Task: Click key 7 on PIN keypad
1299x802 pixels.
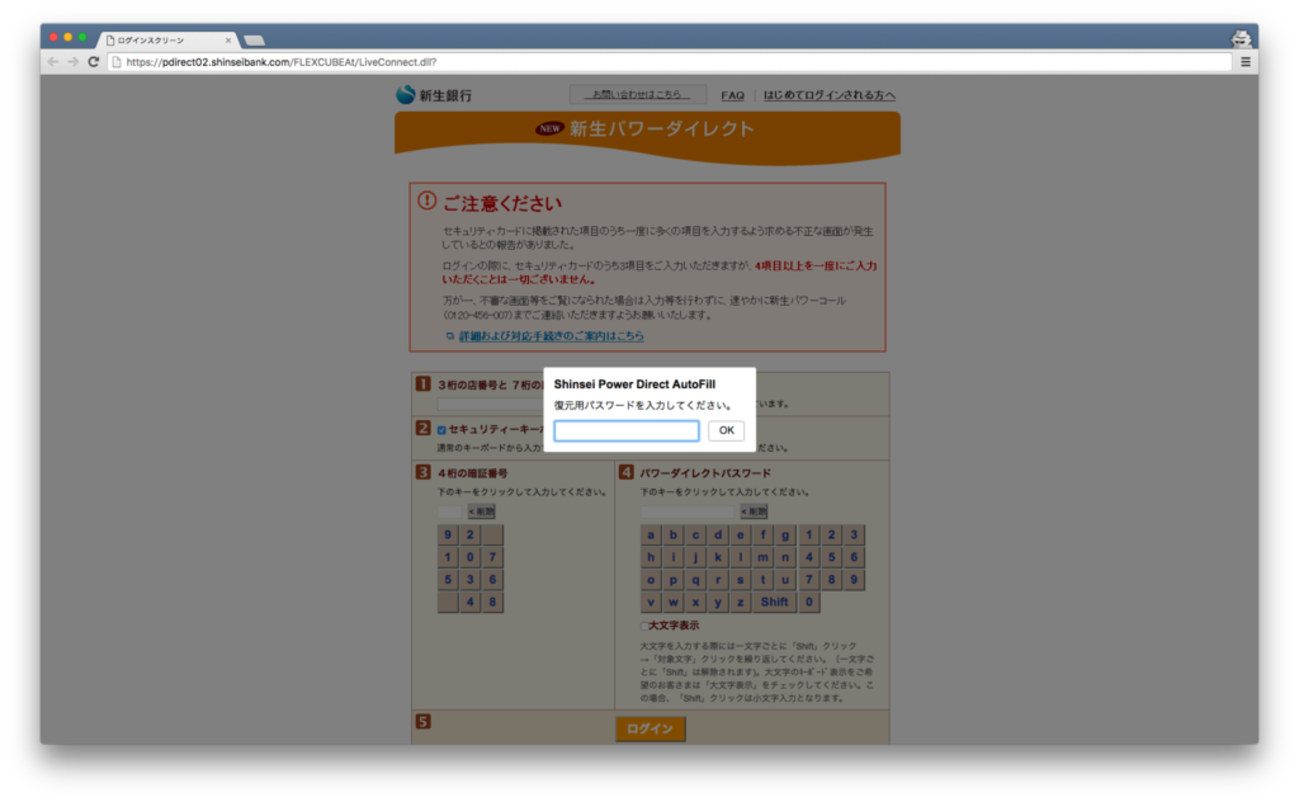Action: point(492,557)
